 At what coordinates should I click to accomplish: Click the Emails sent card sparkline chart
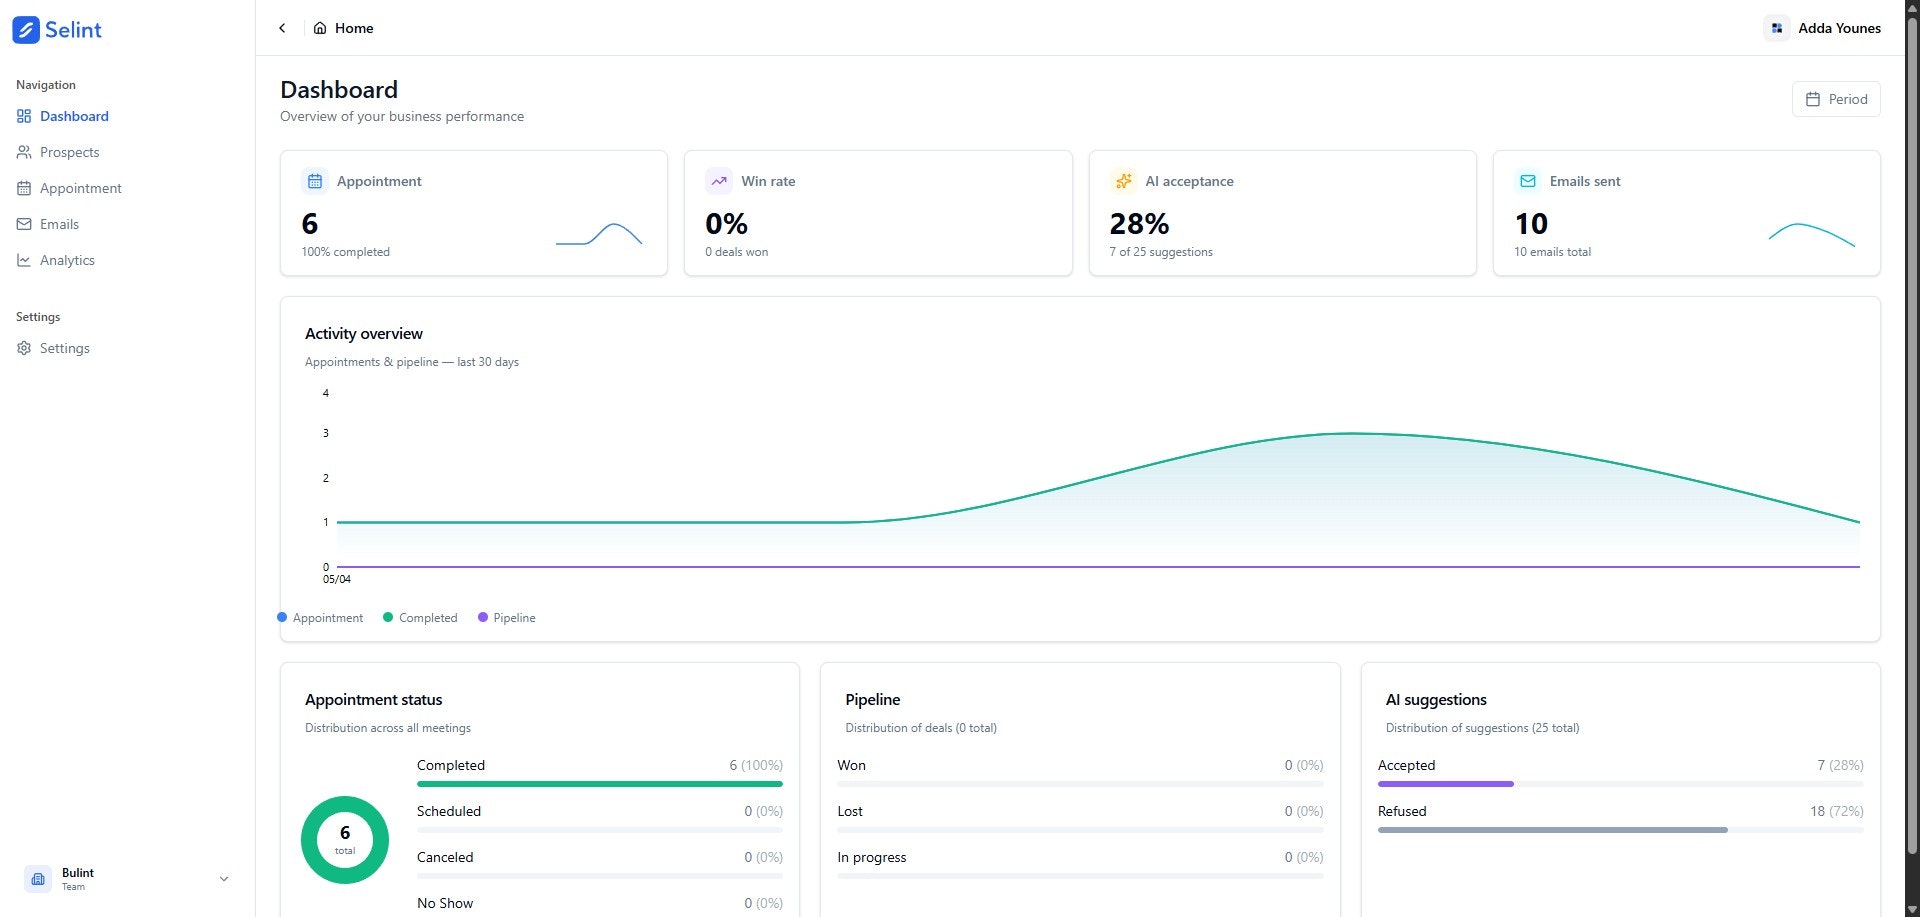1812,234
